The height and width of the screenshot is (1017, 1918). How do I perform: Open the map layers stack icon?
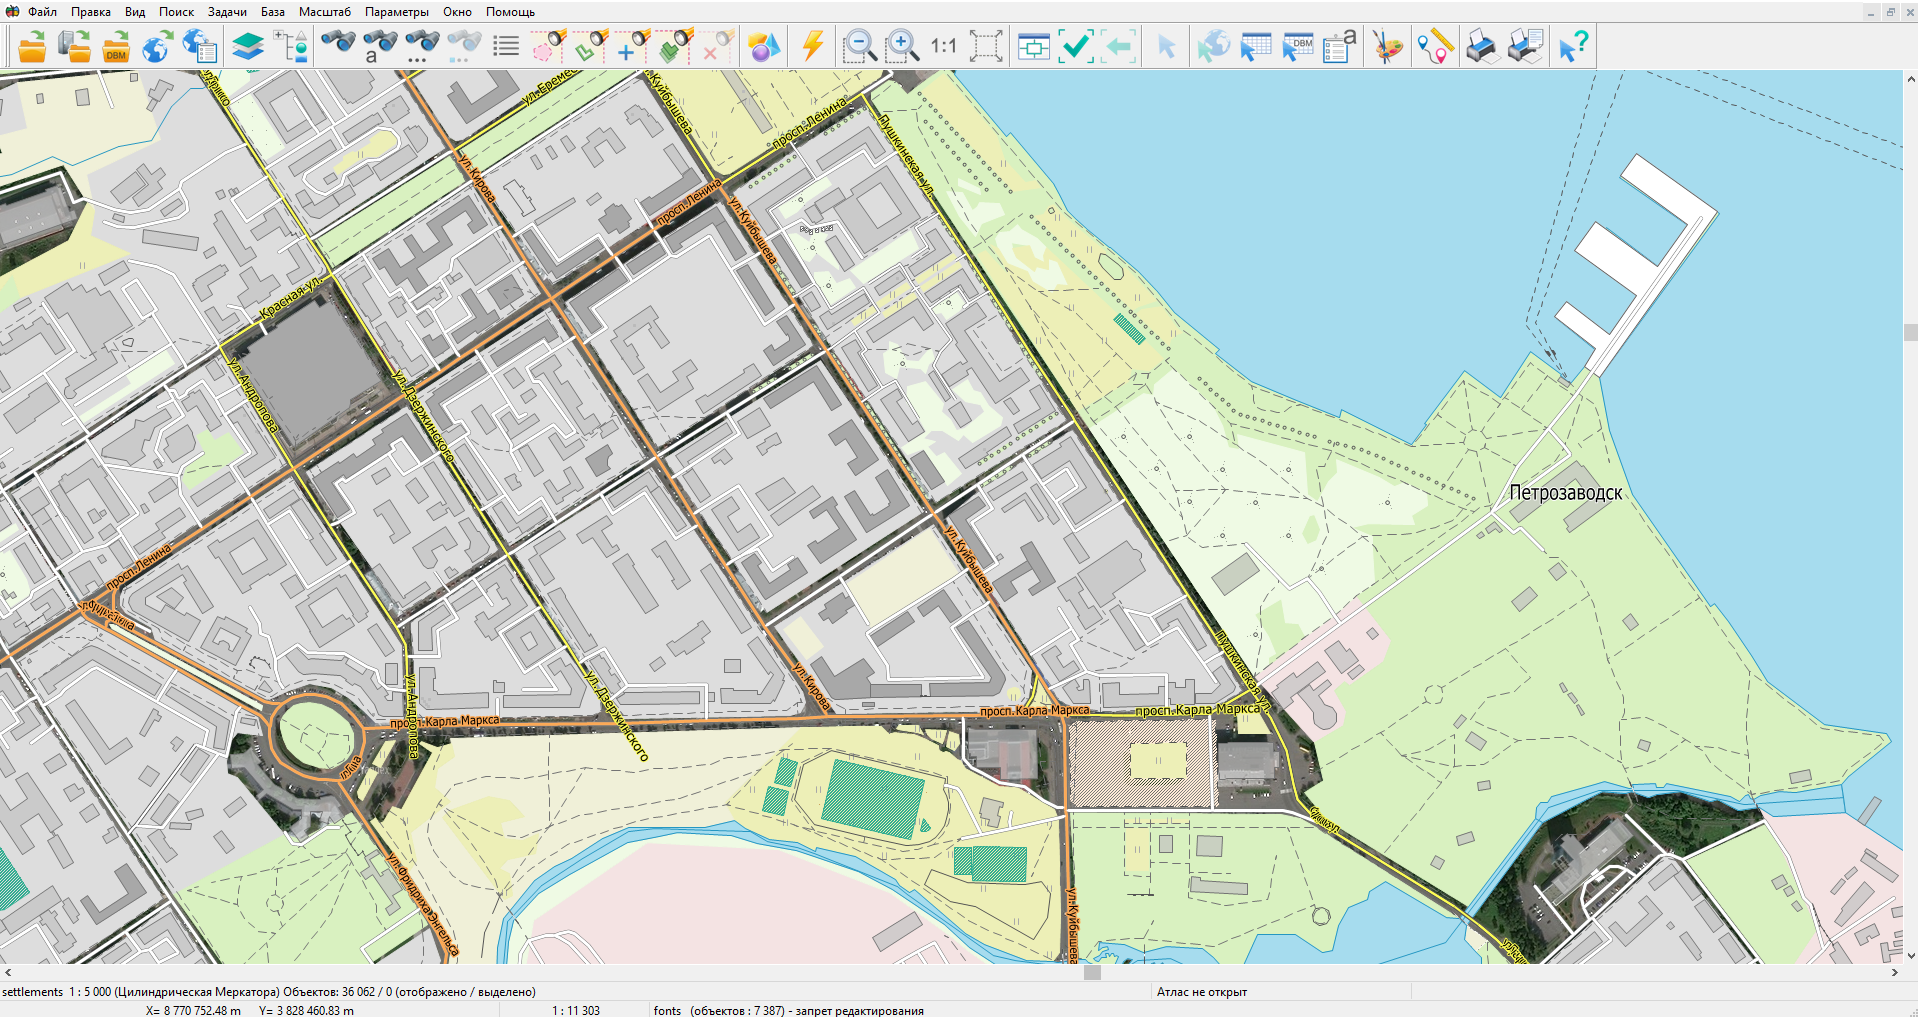click(247, 46)
